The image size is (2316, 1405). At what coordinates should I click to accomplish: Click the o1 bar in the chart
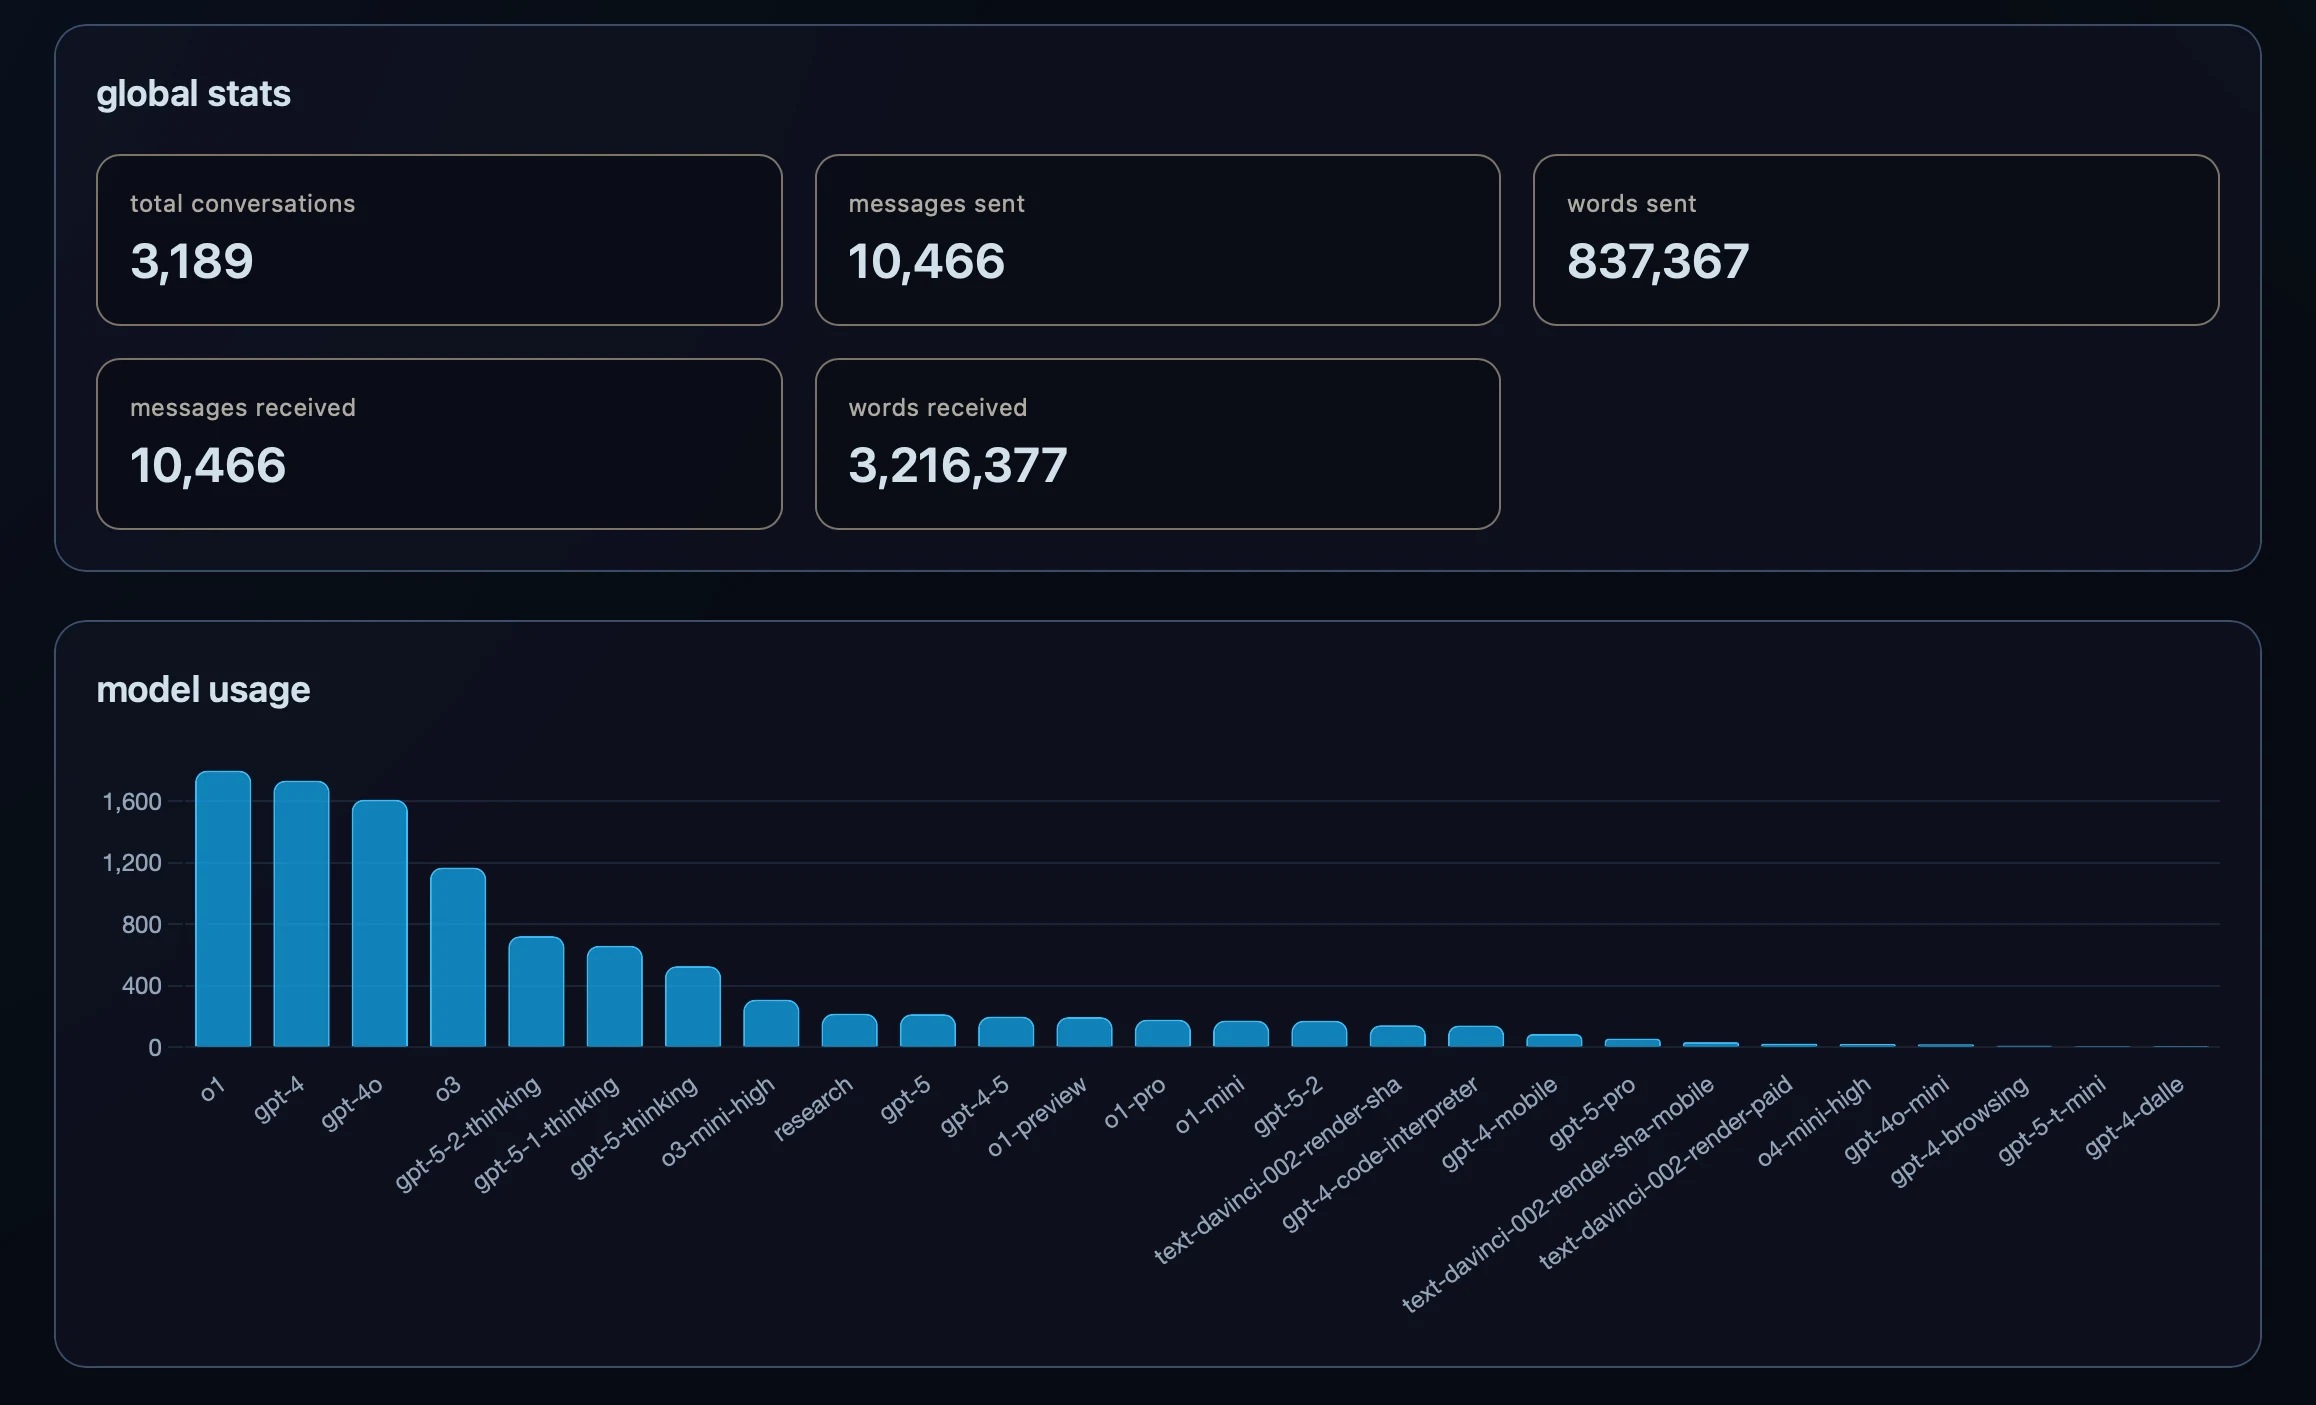(x=223, y=909)
